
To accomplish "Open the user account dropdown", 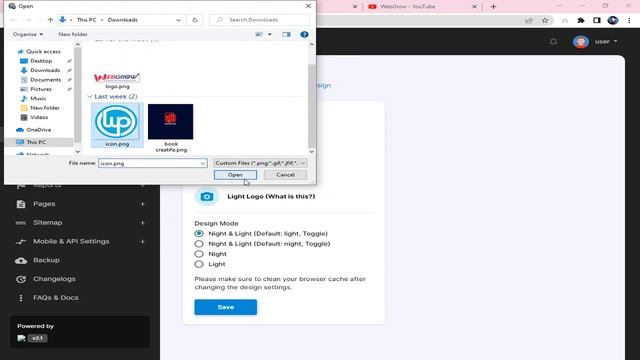I will click(x=596, y=42).
